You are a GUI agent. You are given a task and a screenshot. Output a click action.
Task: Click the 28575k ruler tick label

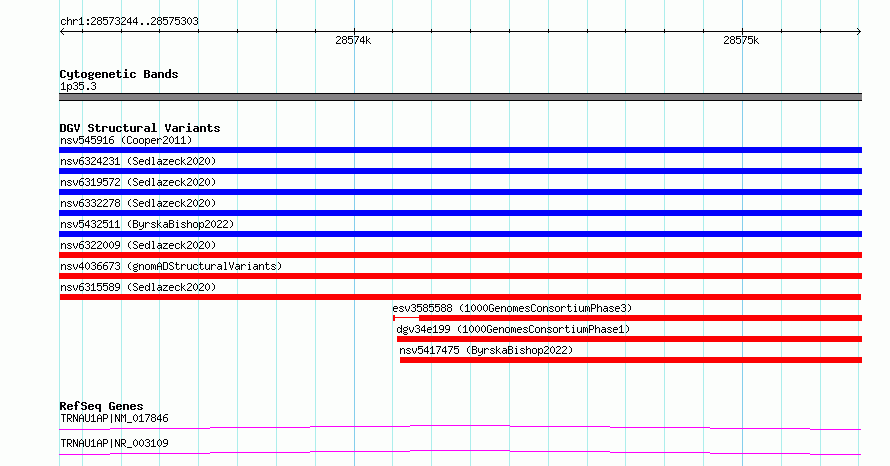[741, 40]
